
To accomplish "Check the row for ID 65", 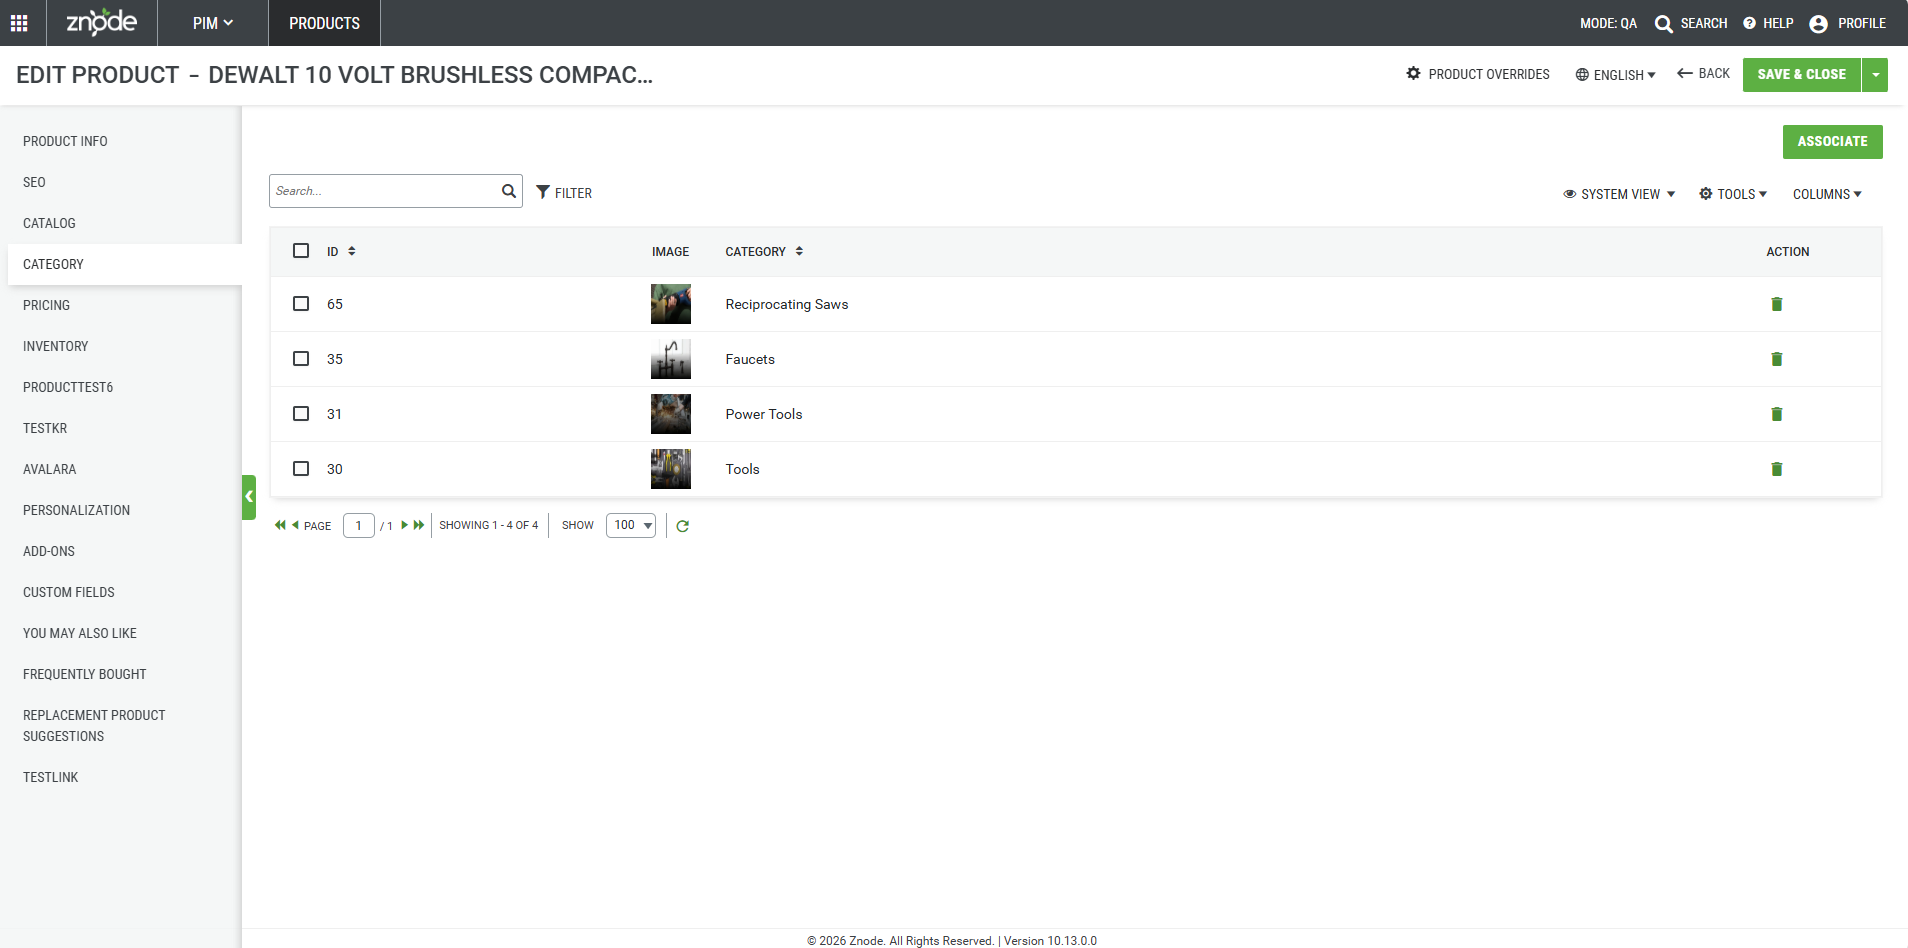I will [x=301, y=304].
